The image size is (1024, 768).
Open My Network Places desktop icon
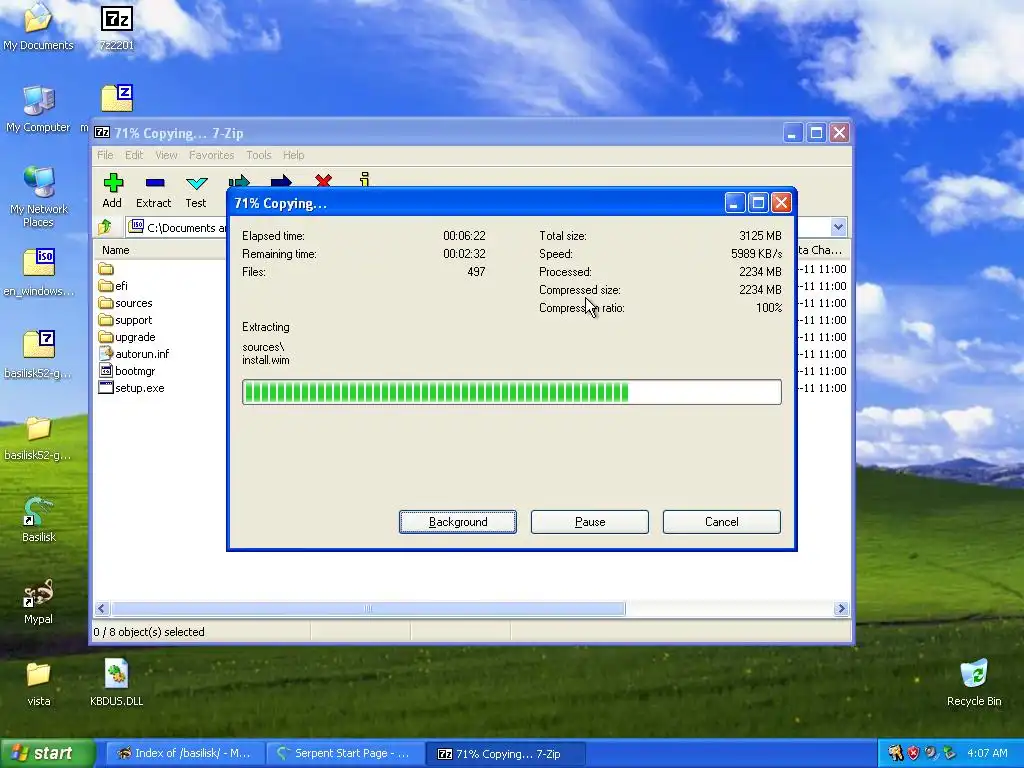39,196
